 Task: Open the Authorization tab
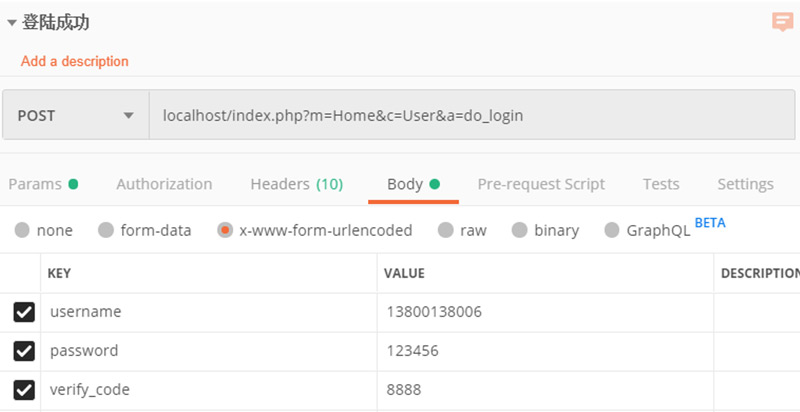click(x=164, y=184)
